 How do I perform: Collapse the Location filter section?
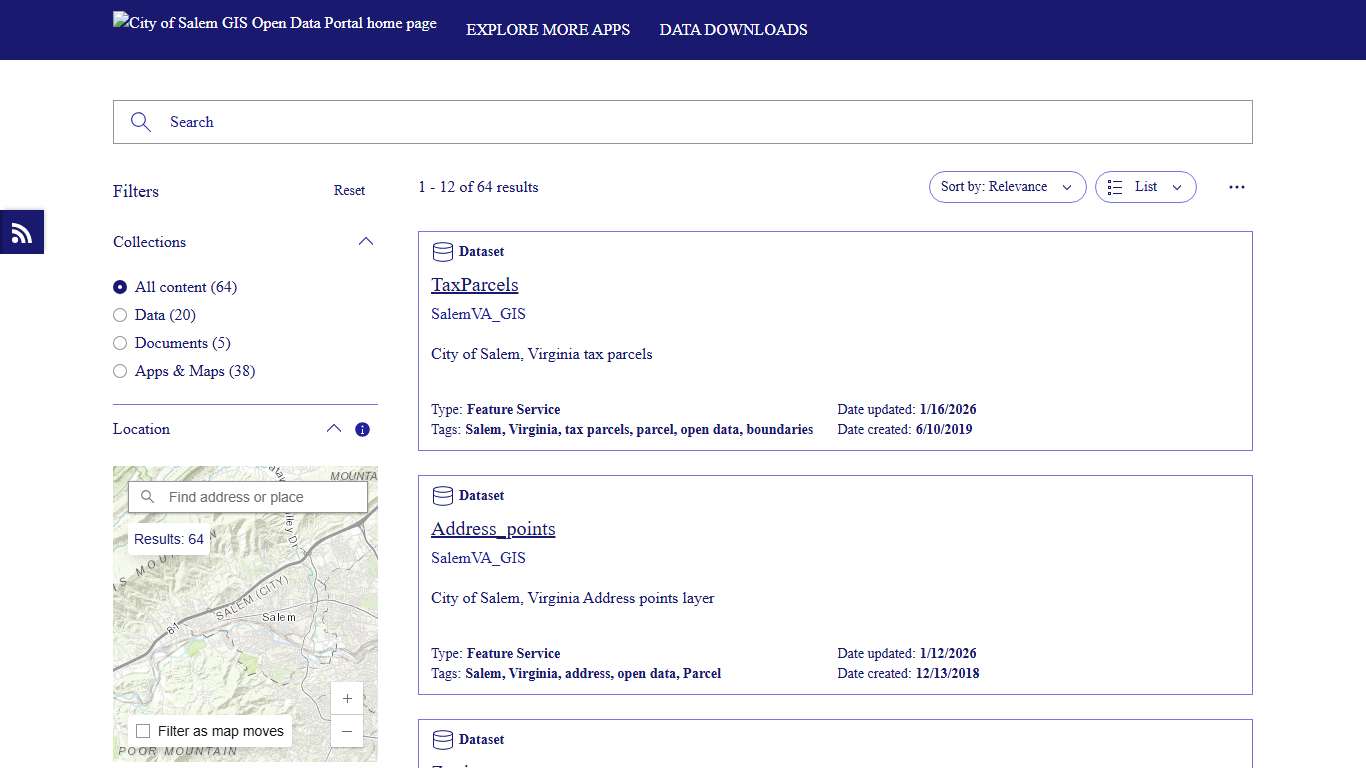[334, 428]
